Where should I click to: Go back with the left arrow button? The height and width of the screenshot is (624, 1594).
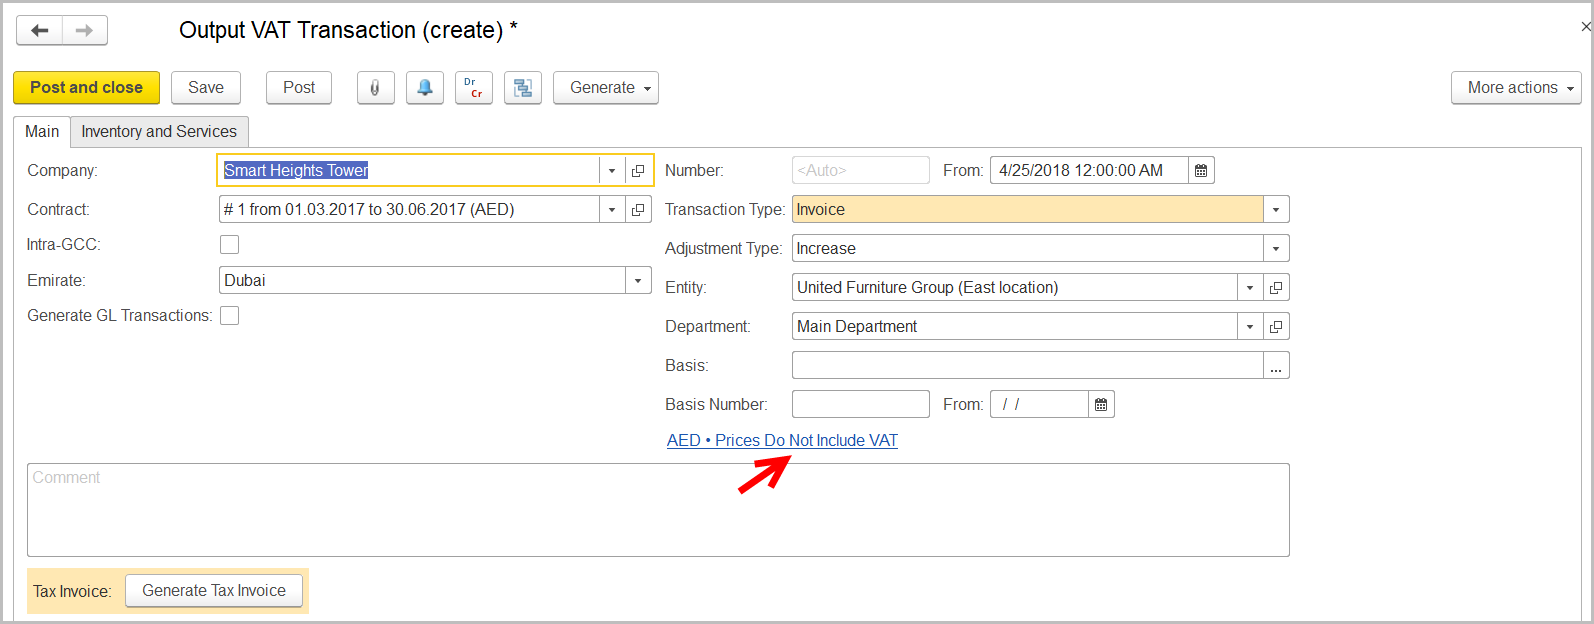click(x=40, y=31)
